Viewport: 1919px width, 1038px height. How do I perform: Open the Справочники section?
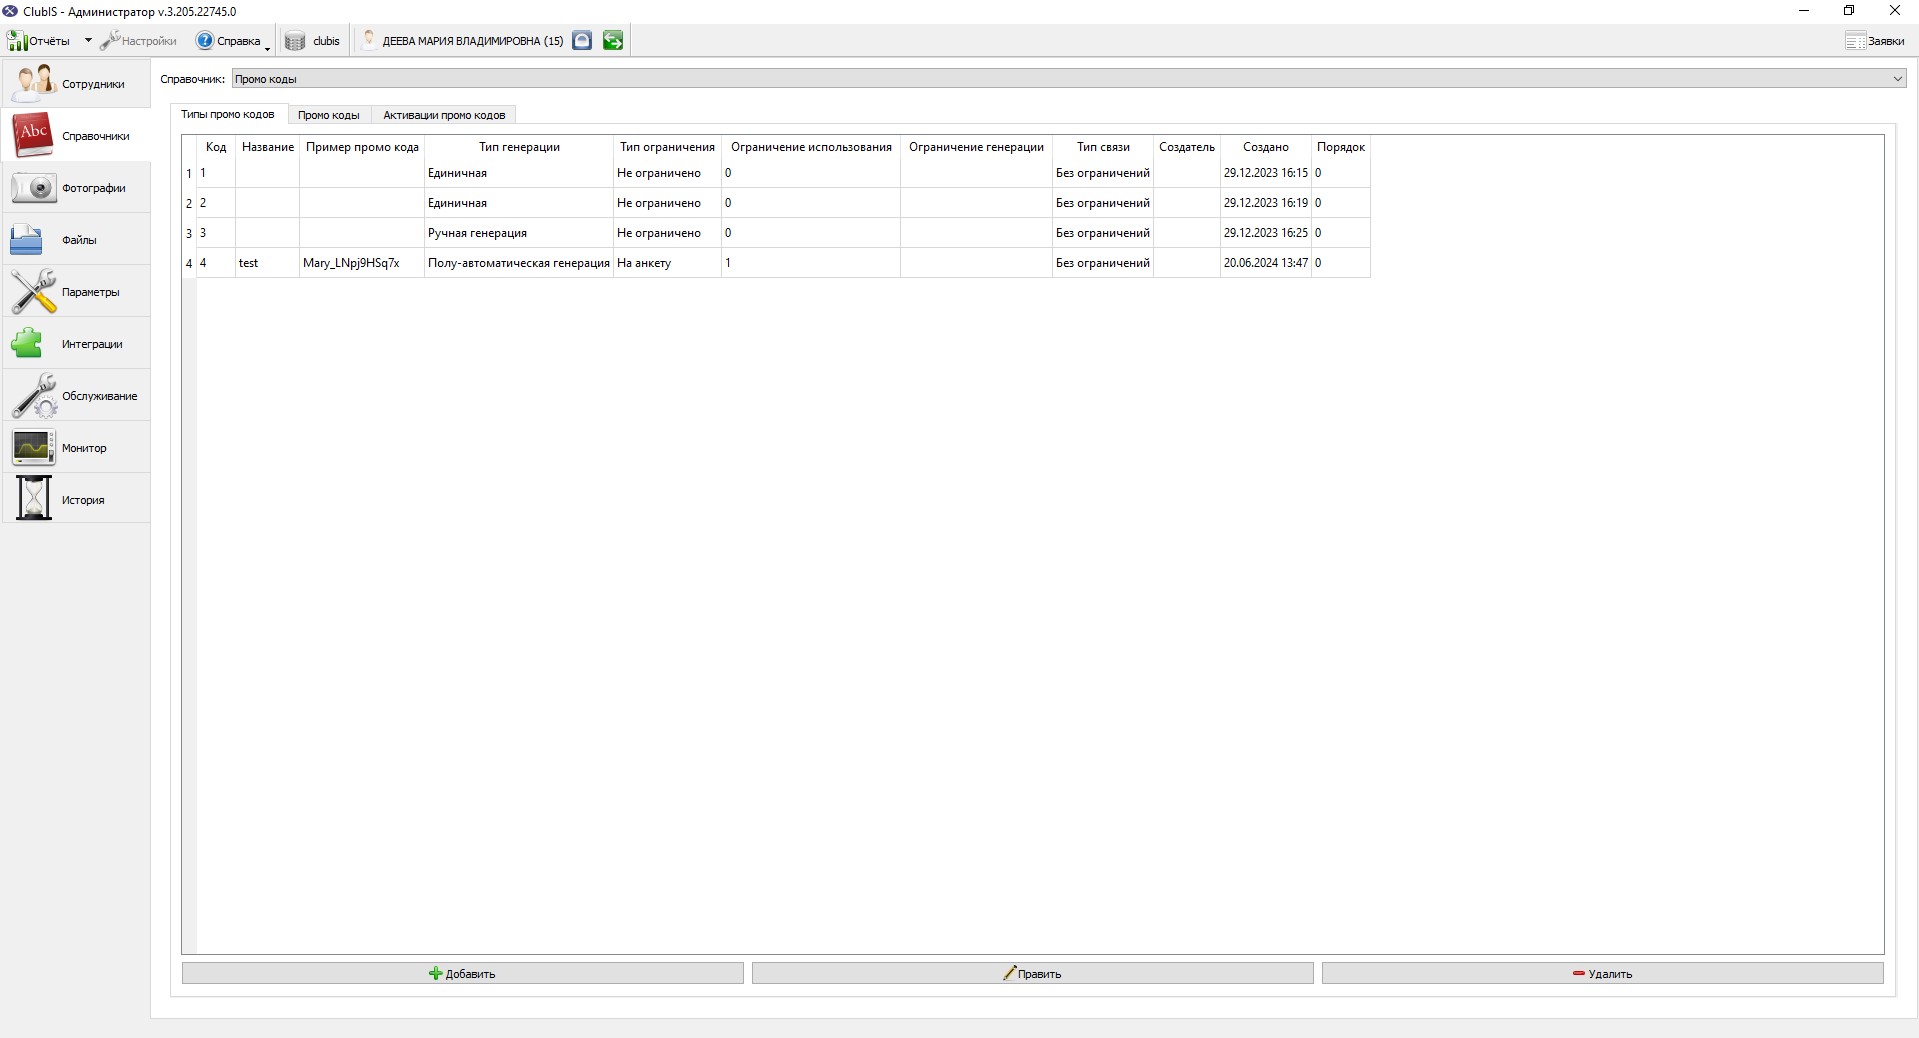click(x=76, y=136)
